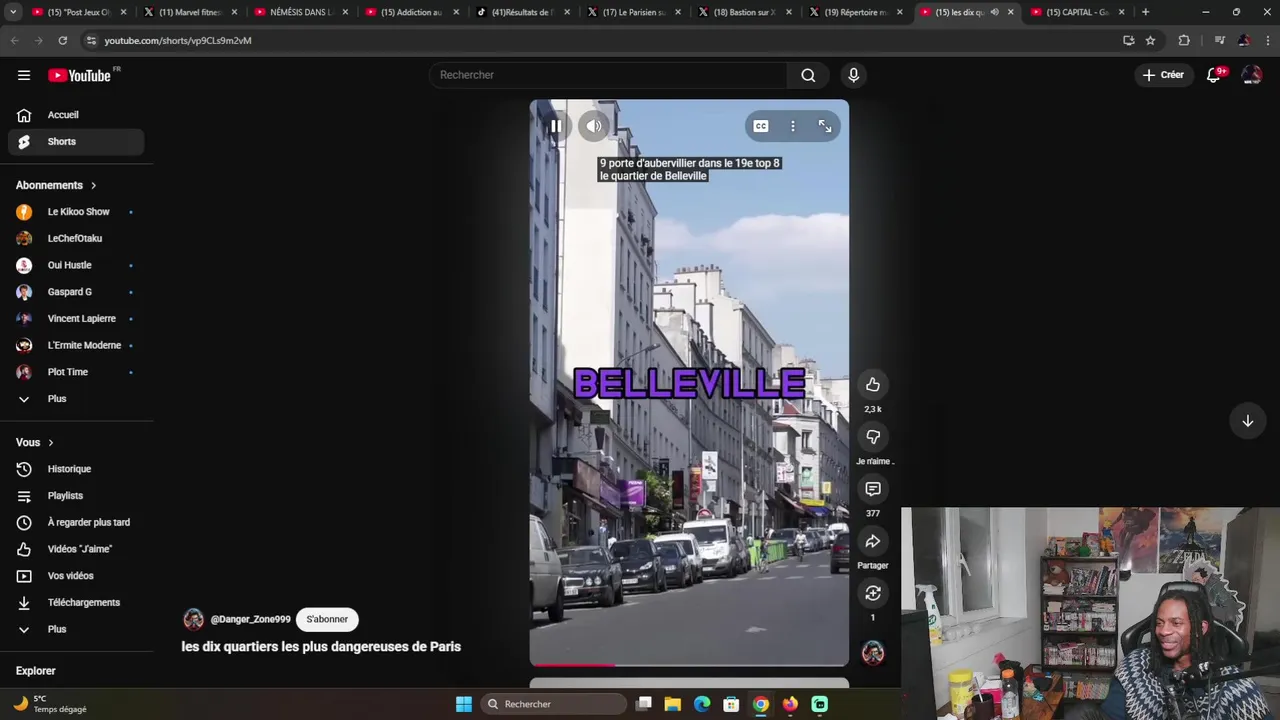Share the Short via Partager
The width and height of the screenshot is (1280, 720).
[873, 541]
